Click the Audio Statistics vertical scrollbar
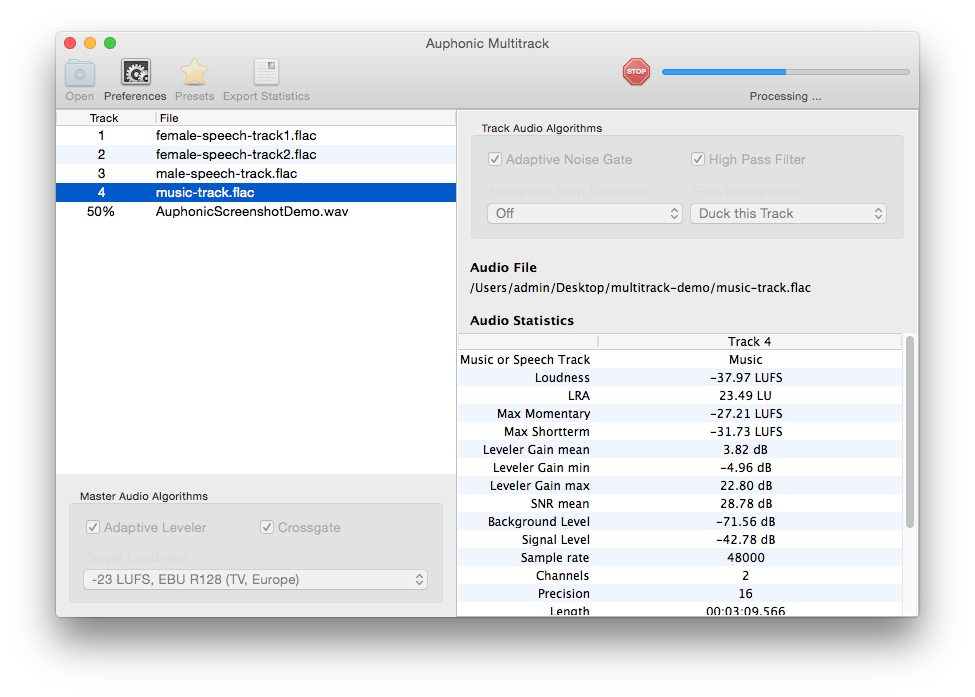This screenshot has height=697, width=975. (910, 432)
